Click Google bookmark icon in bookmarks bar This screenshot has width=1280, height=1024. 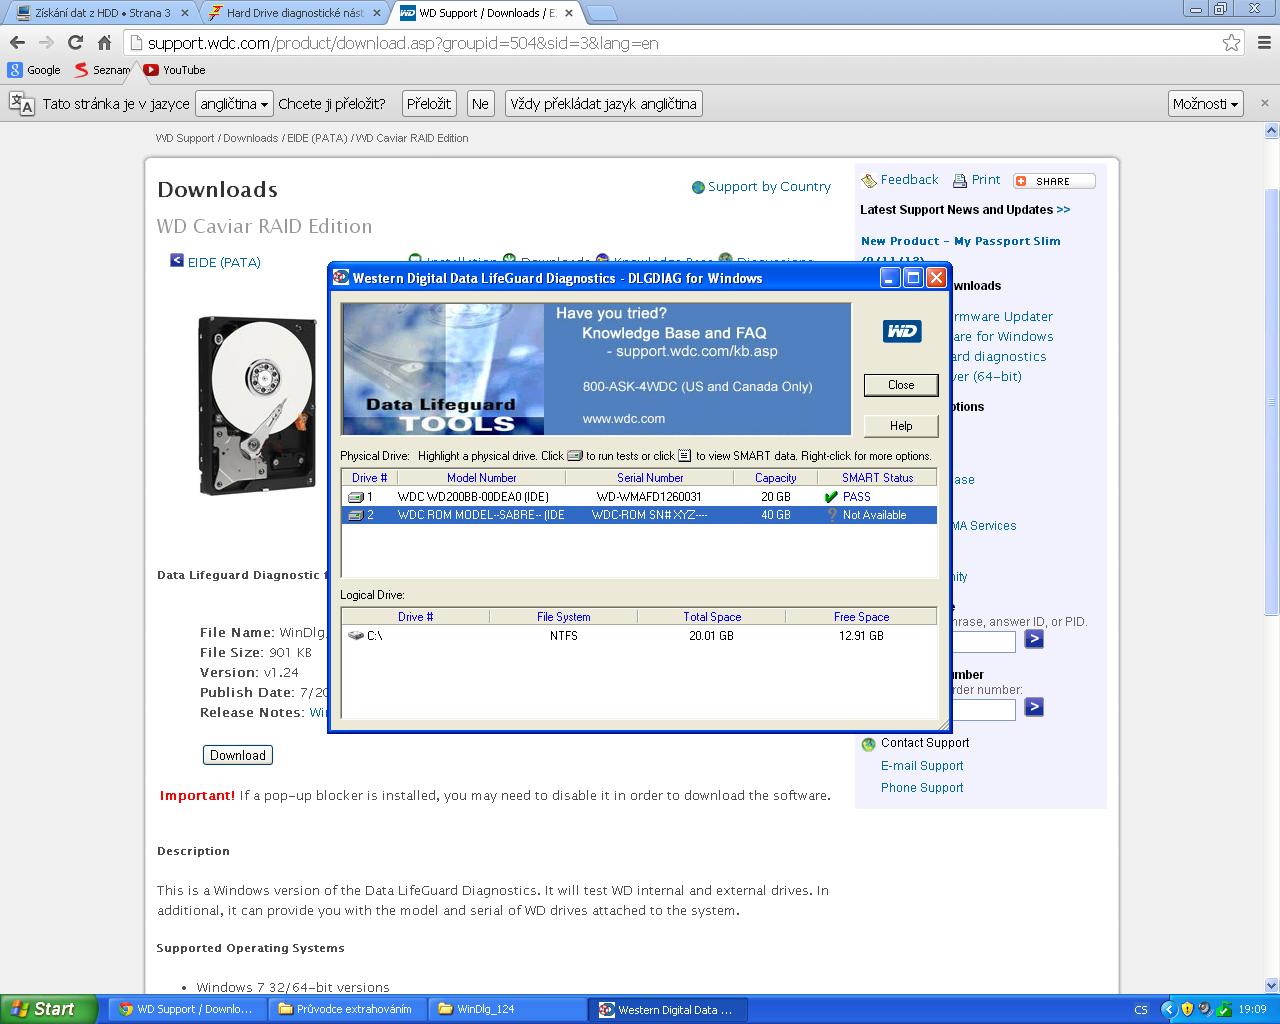tap(15, 70)
